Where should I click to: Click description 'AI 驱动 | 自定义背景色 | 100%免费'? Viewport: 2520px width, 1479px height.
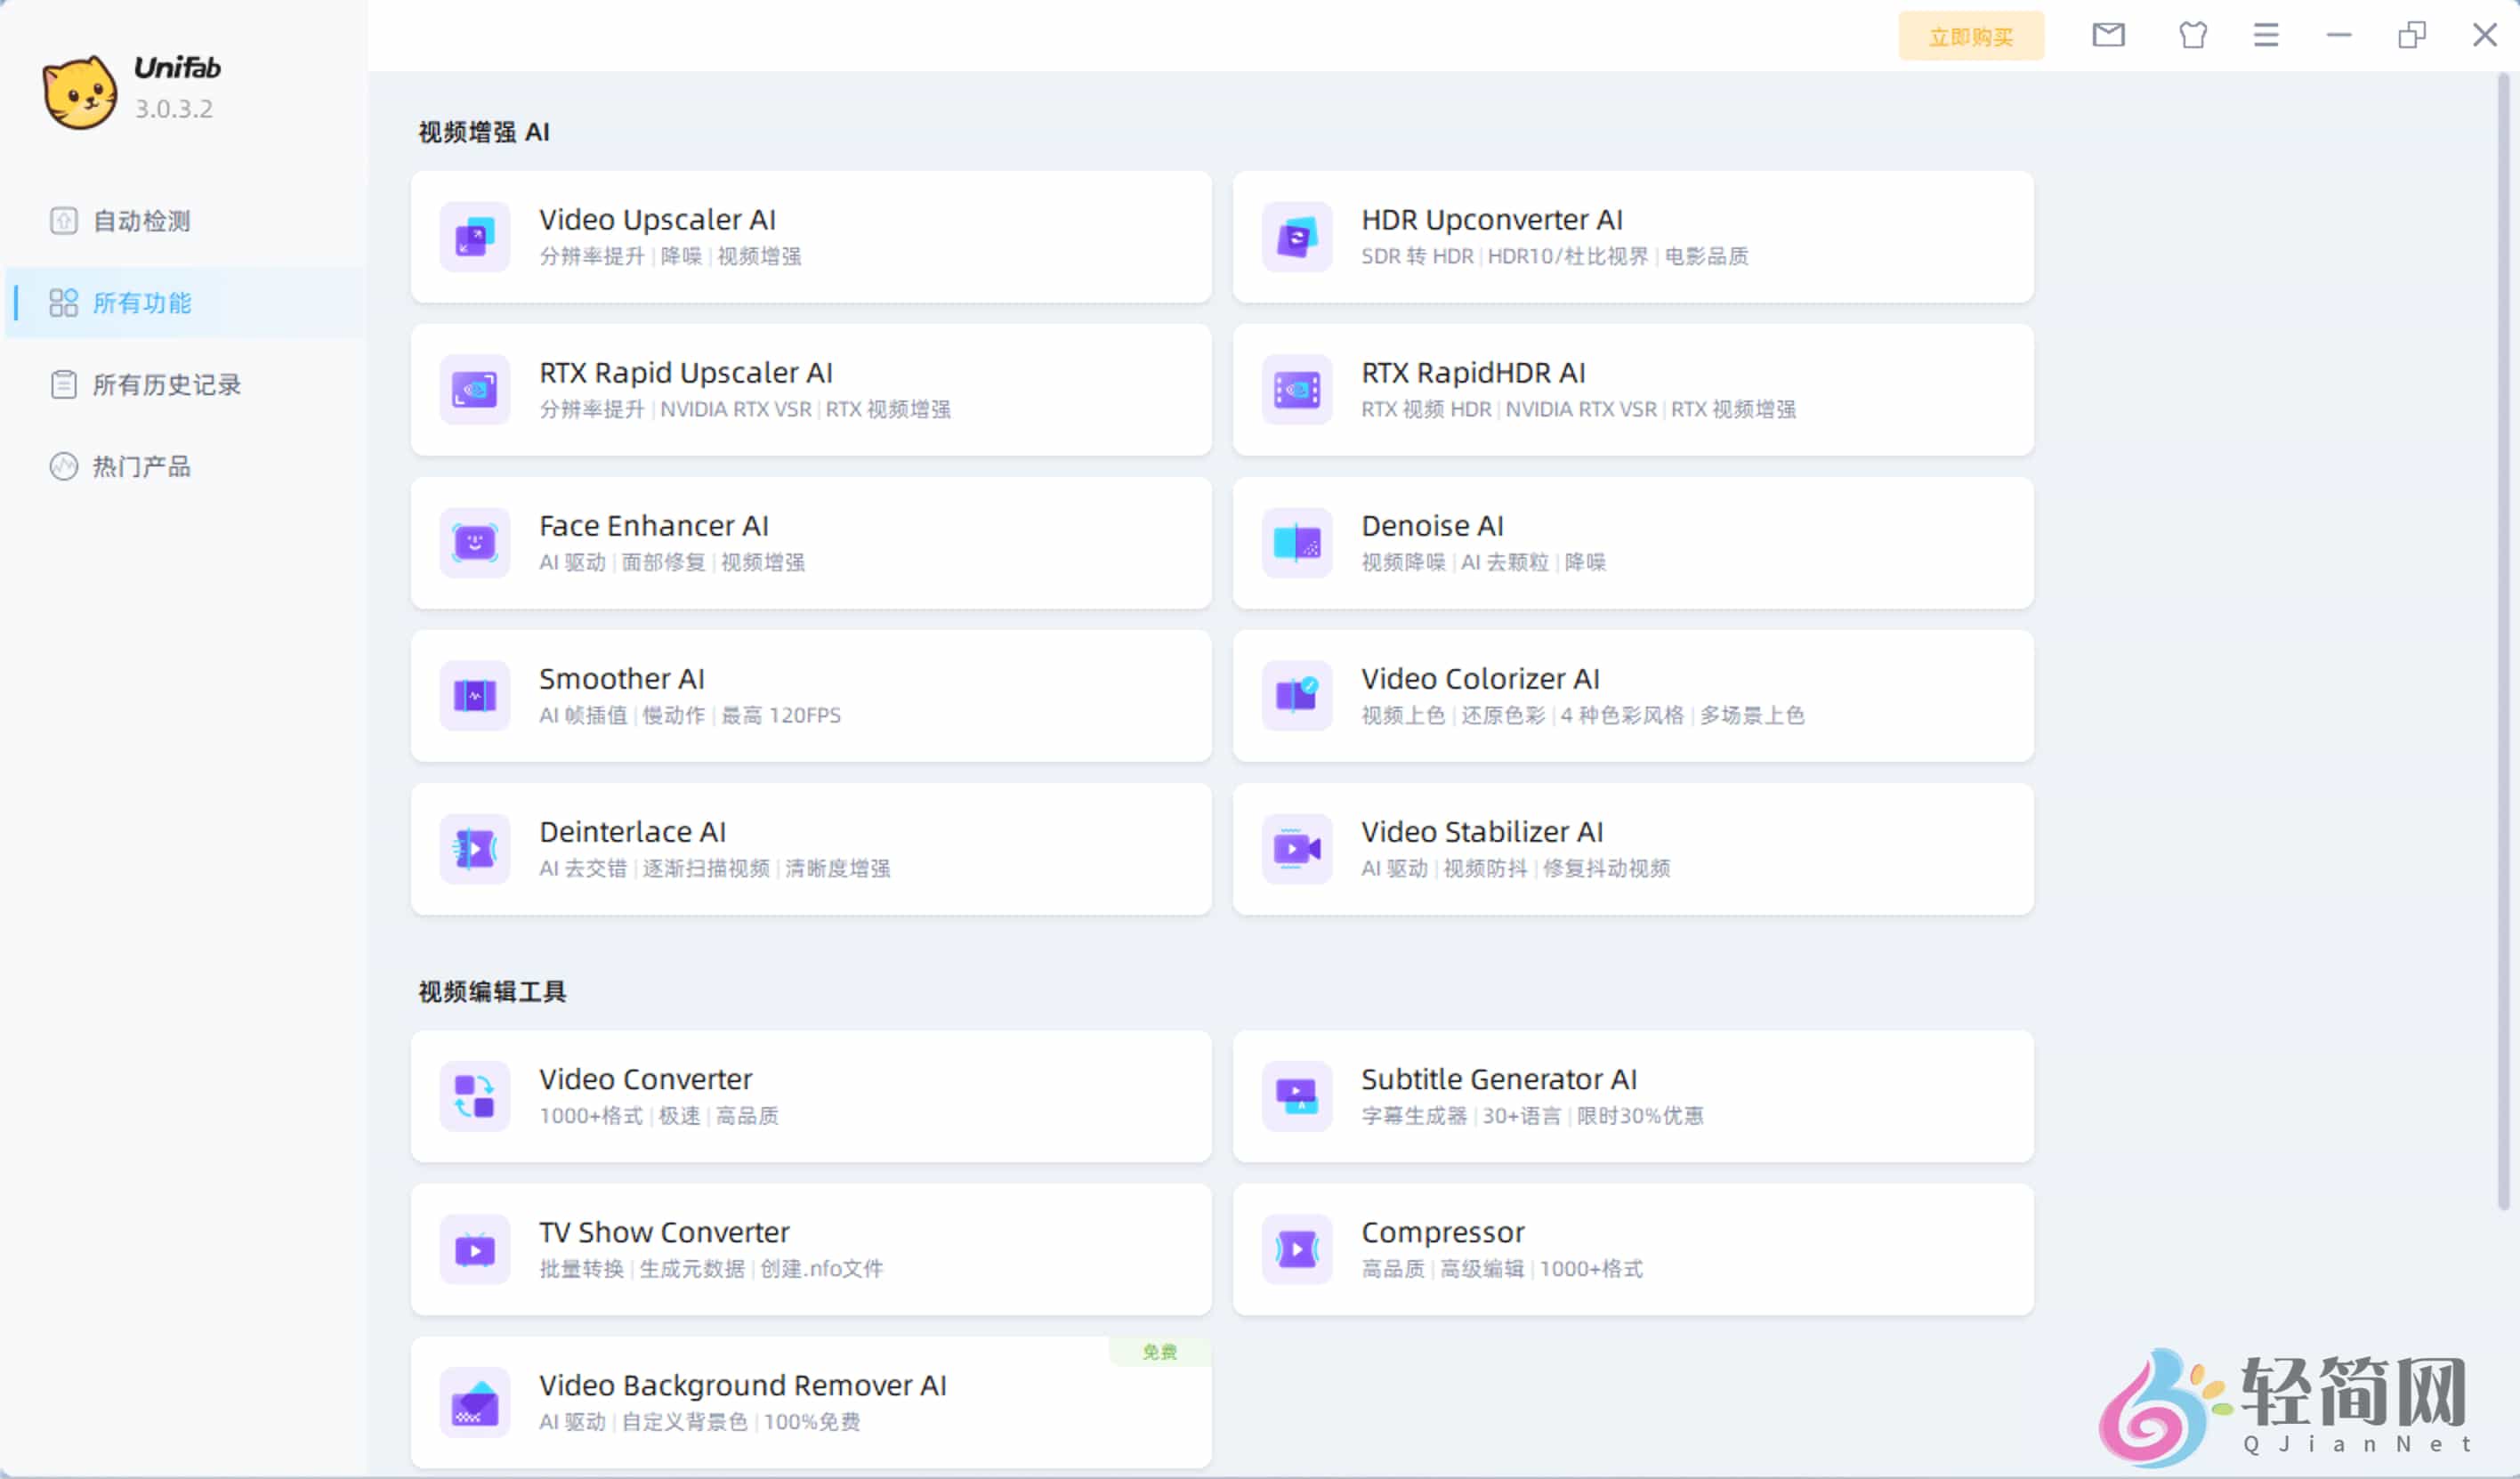pos(700,1421)
